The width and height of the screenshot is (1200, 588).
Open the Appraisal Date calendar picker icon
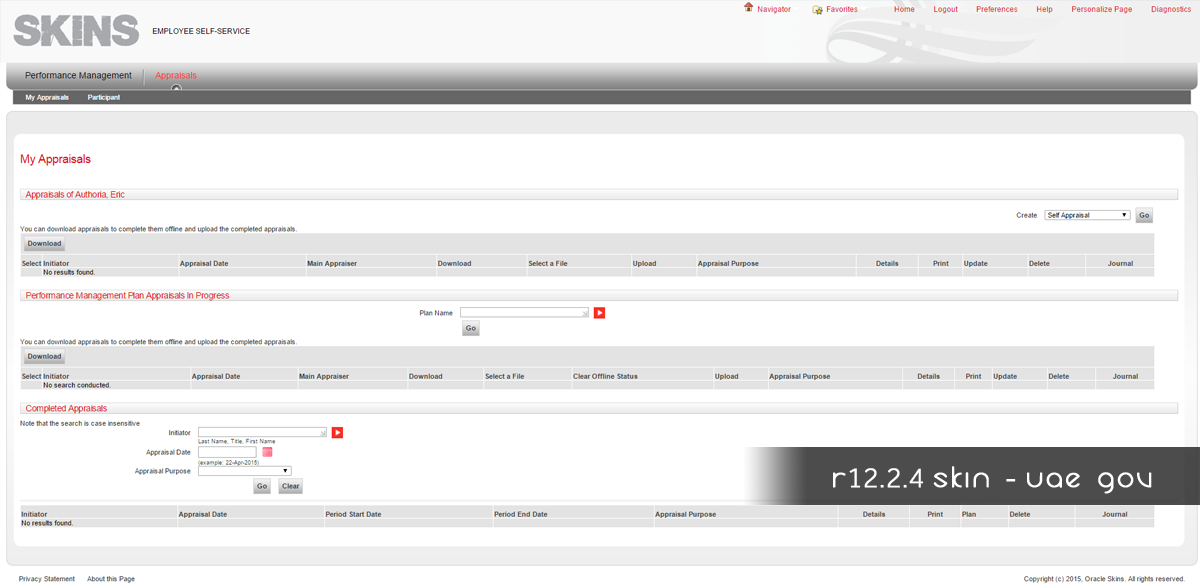click(x=267, y=452)
